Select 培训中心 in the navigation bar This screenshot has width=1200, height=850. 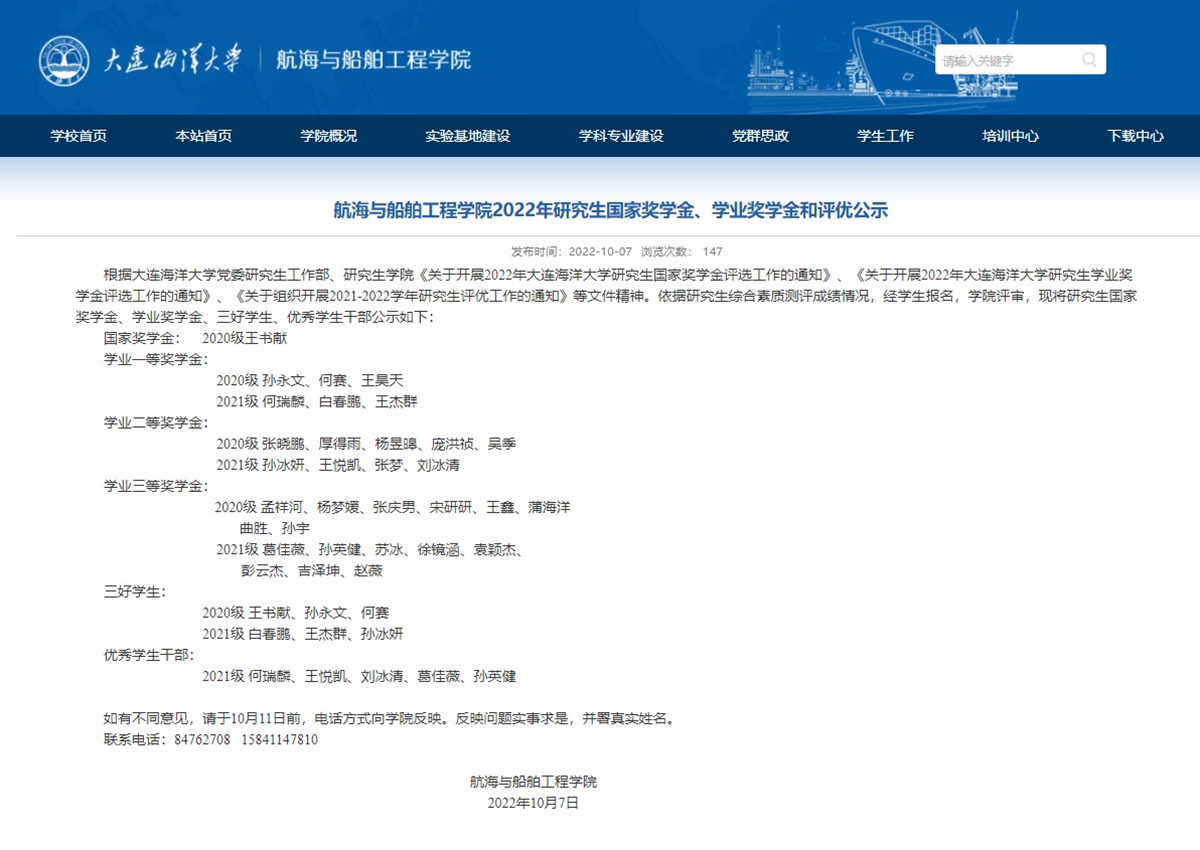[x=1010, y=136]
